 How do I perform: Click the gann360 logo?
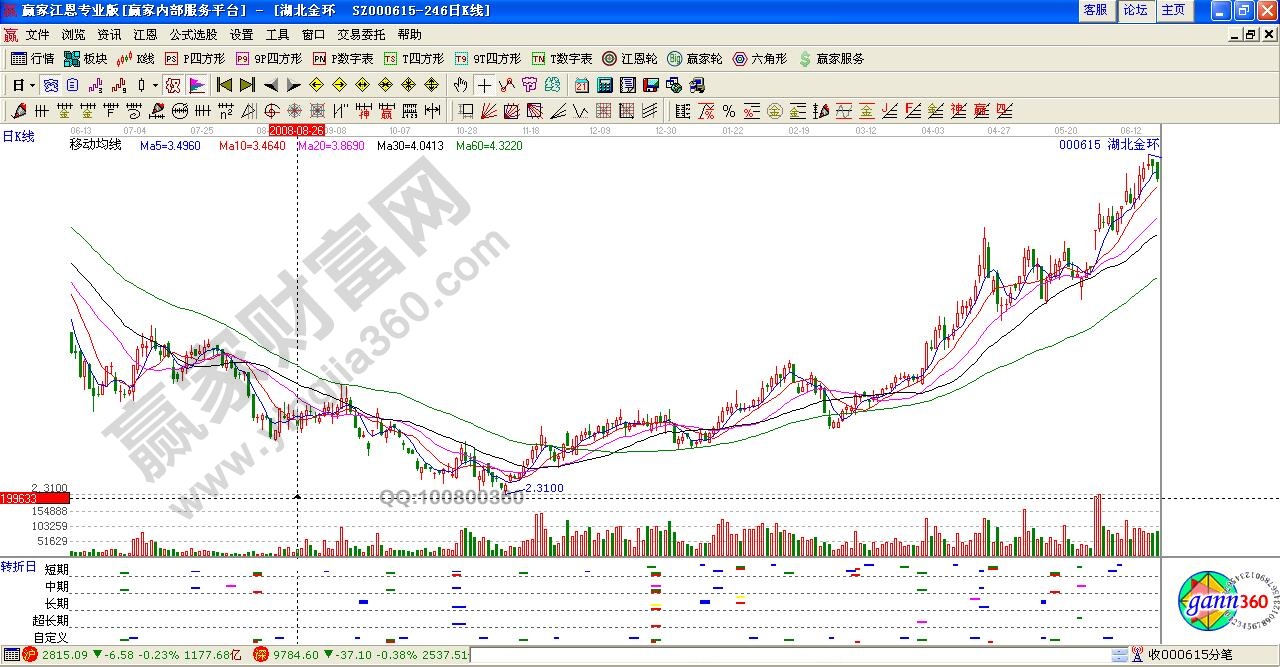[1223, 602]
